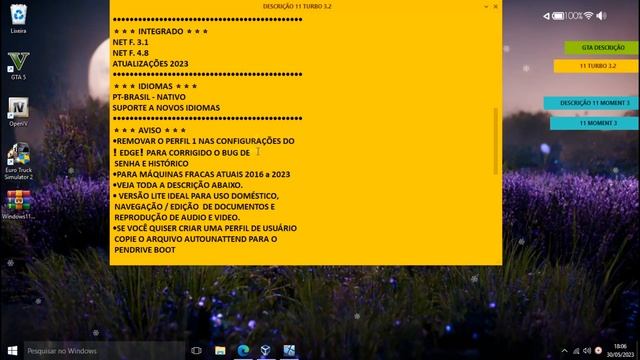Screen dimensions: 640x360
Task: Open File Explorer from the taskbar
Action: (x=220, y=351)
